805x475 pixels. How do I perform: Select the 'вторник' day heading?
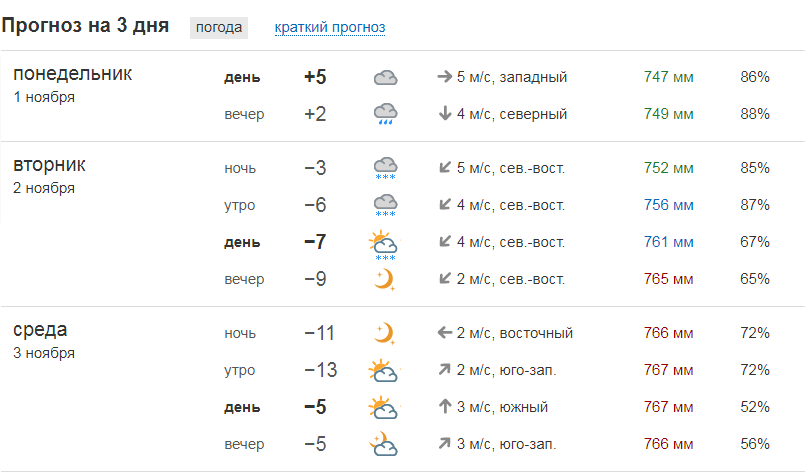point(49,165)
